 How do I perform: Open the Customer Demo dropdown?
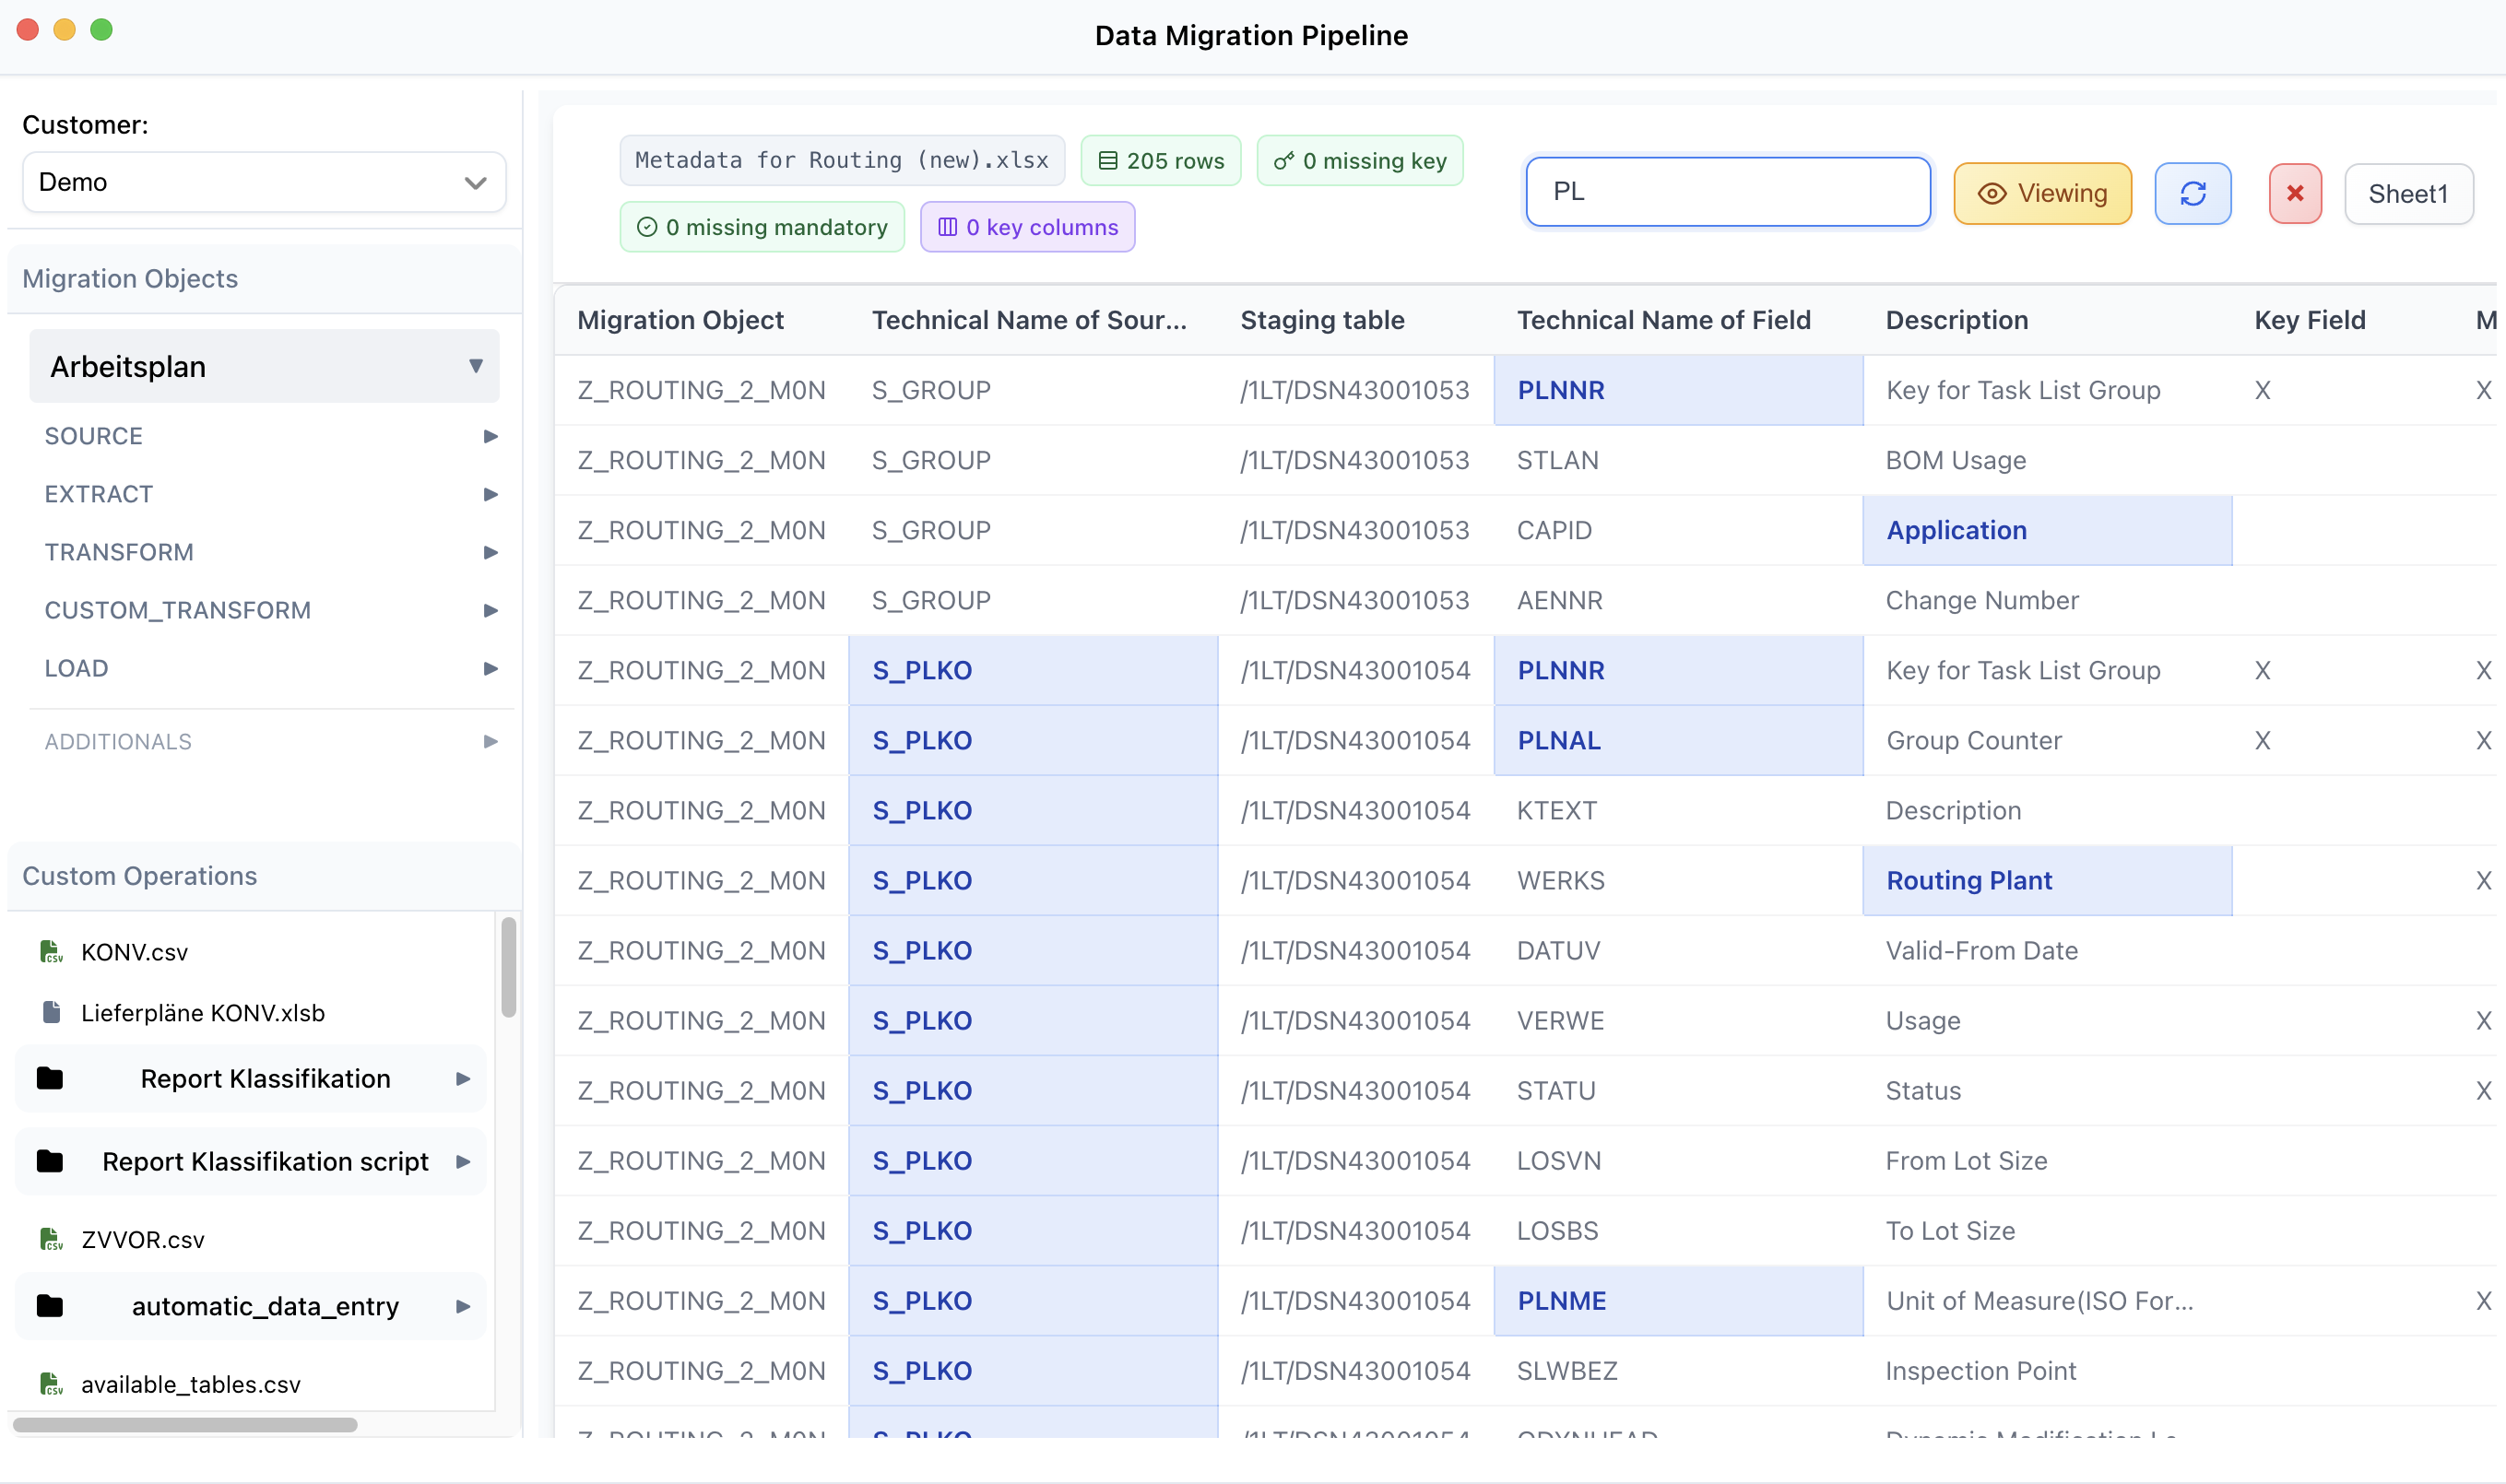click(x=263, y=182)
